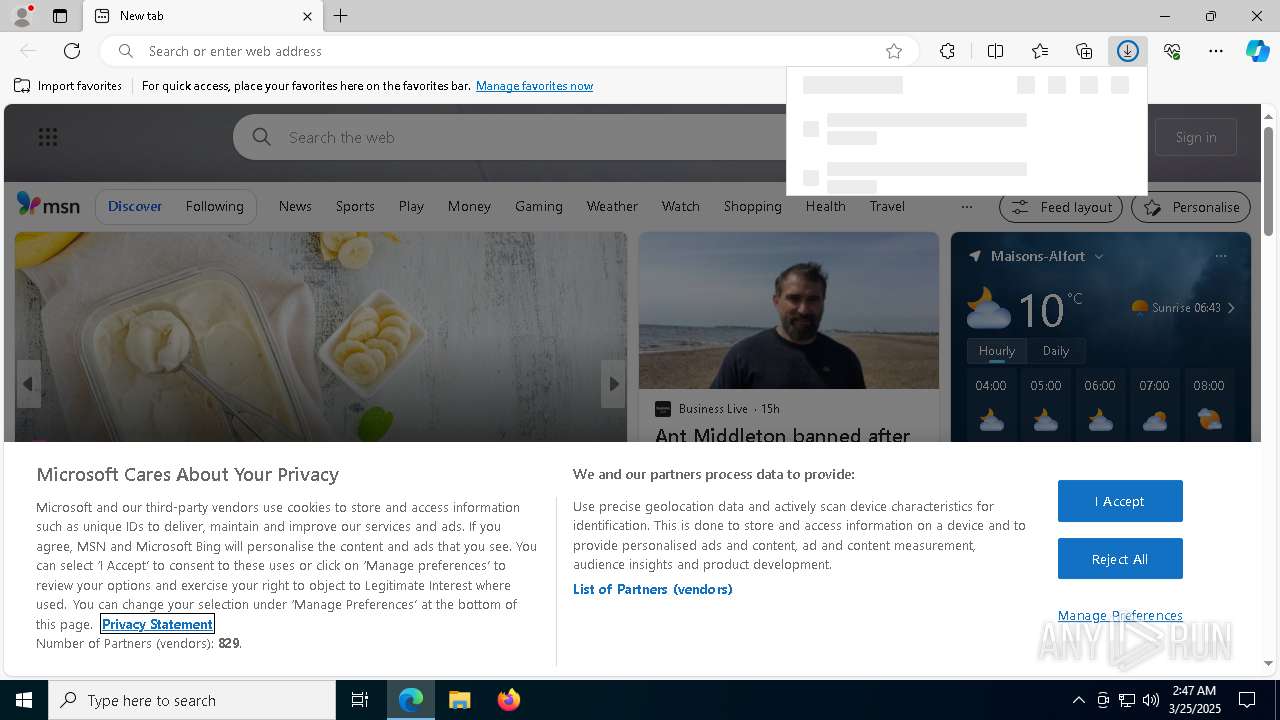Screen dimensions: 1280x720
Task: Open weather card more options
Action: [x=1220, y=256]
